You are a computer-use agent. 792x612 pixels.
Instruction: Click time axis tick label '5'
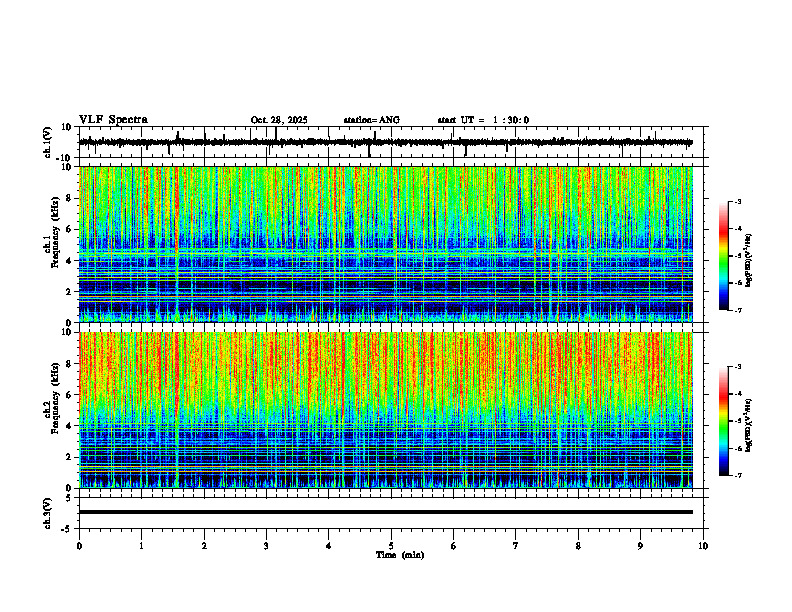click(x=391, y=546)
